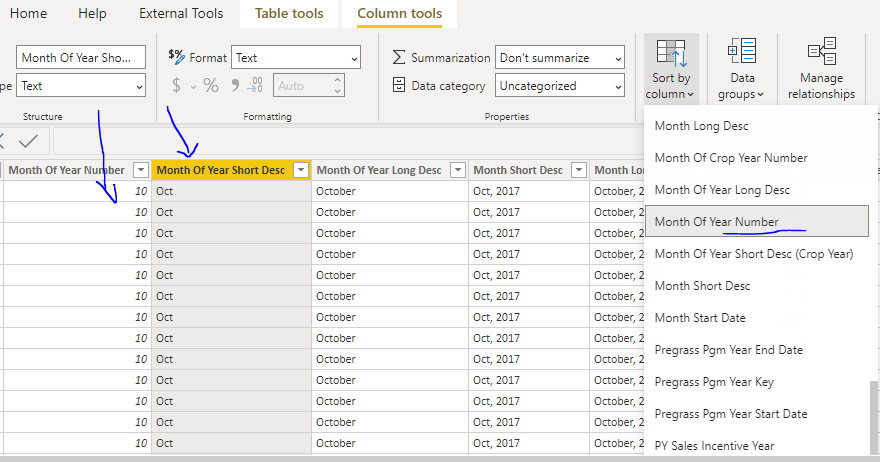The image size is (880, 462).
Task: Toggle thousands separator comma icon
Action: [x=235, y=85]
